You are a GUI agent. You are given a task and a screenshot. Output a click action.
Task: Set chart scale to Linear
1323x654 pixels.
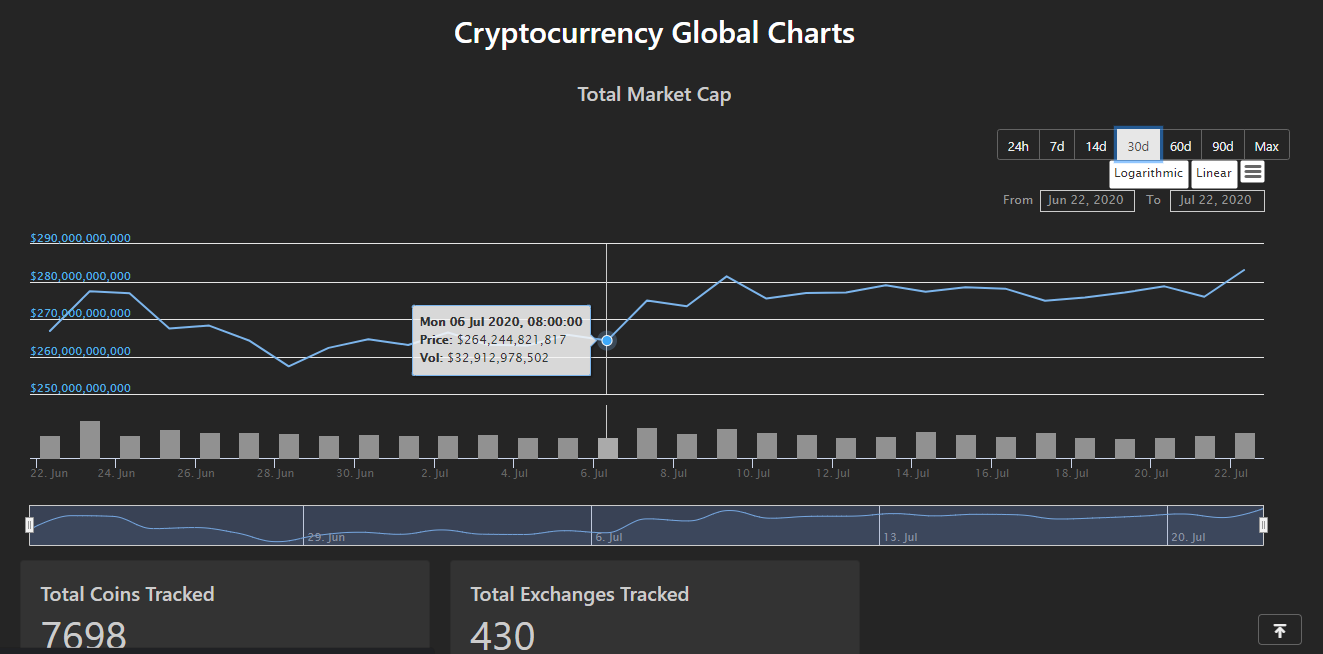tap(1214, 173)
